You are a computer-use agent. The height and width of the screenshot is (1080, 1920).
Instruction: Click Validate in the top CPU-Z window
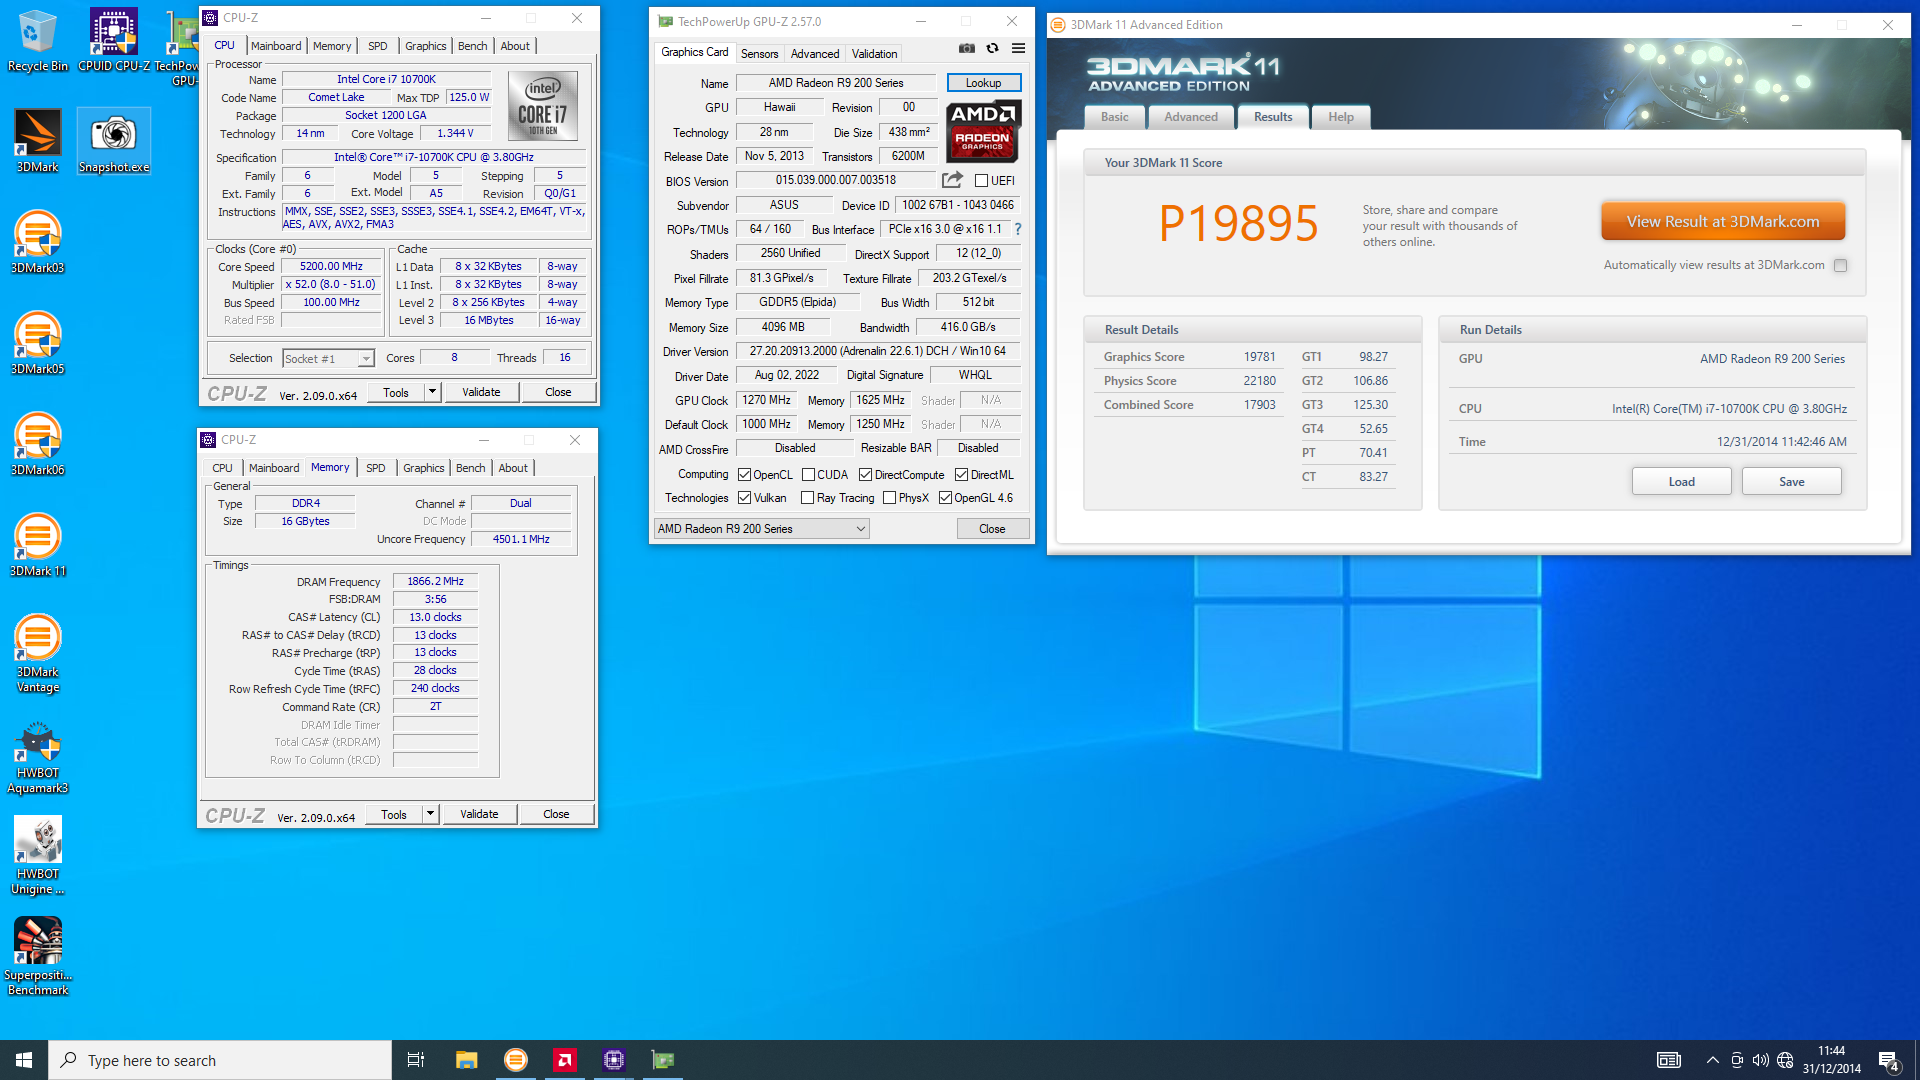(481, 392)
